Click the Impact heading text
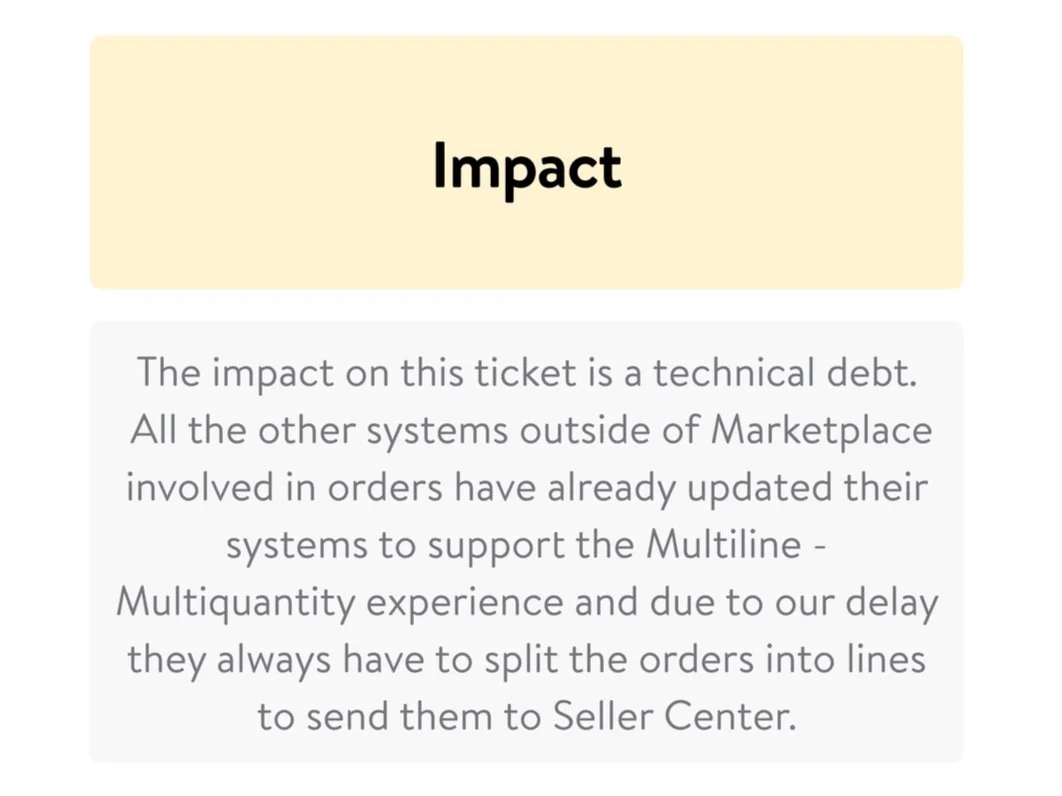This screenshot has width=1062, height=796. (x=527, y=167)
